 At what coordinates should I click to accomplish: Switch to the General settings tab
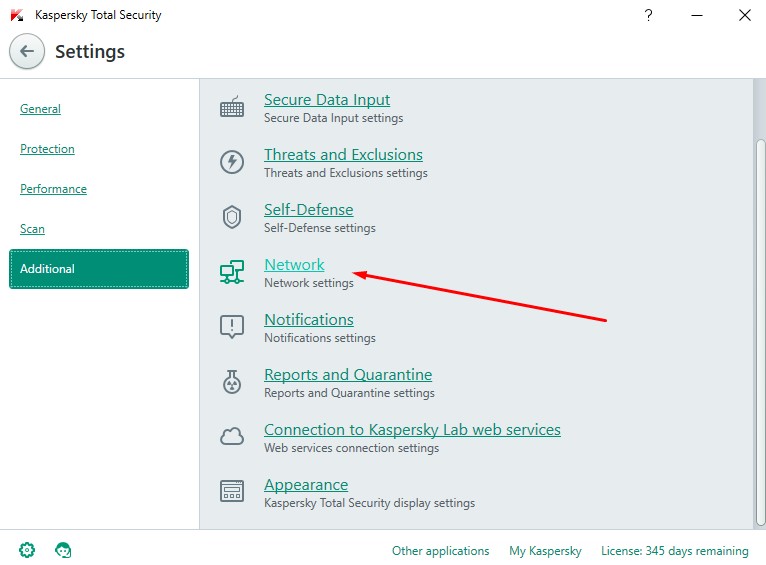click(x=41, y=109)
